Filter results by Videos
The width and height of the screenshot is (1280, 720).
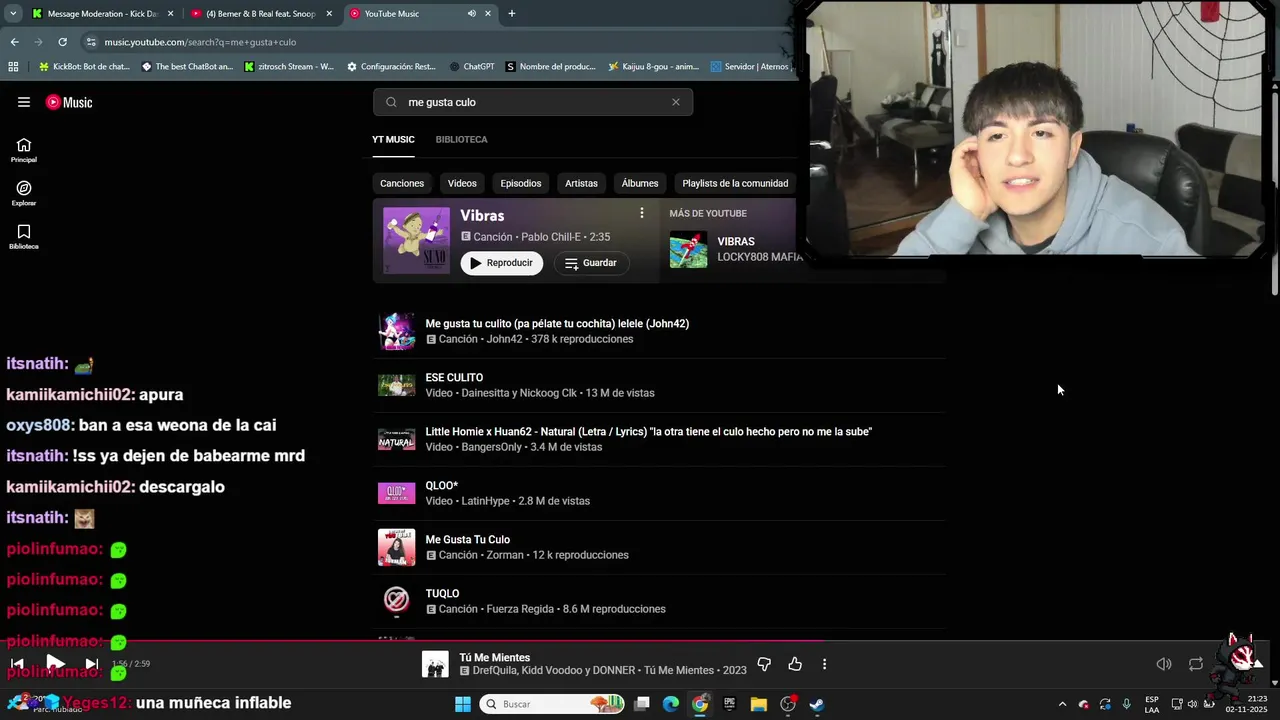click(x=462, y=183)
